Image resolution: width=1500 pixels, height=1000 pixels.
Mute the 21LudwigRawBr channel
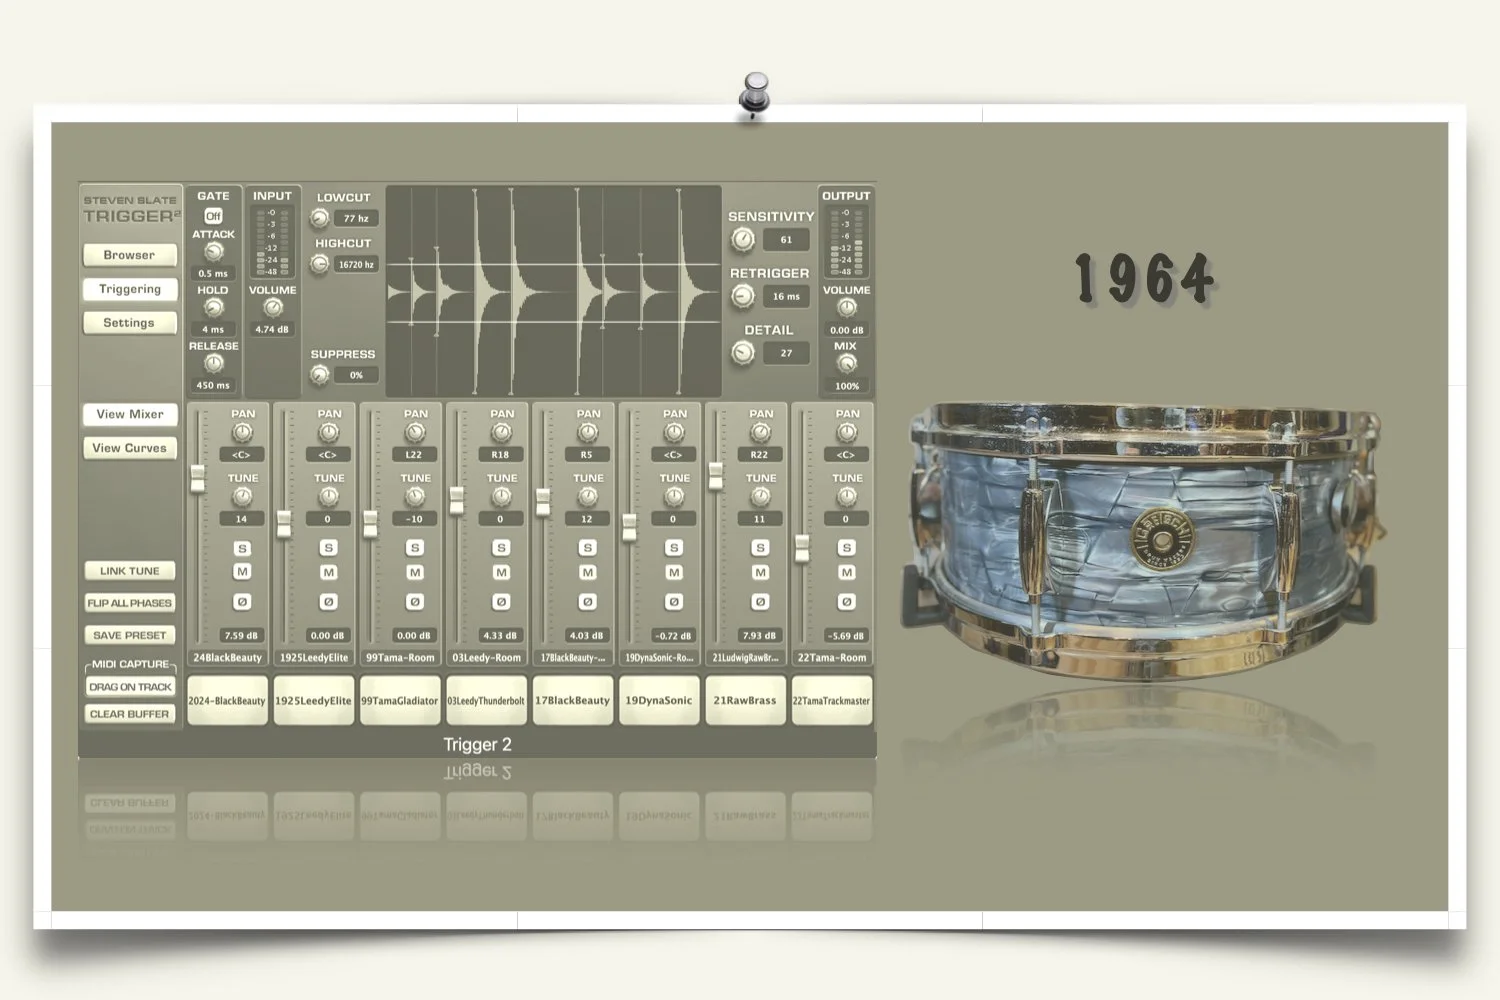point(760,572)
